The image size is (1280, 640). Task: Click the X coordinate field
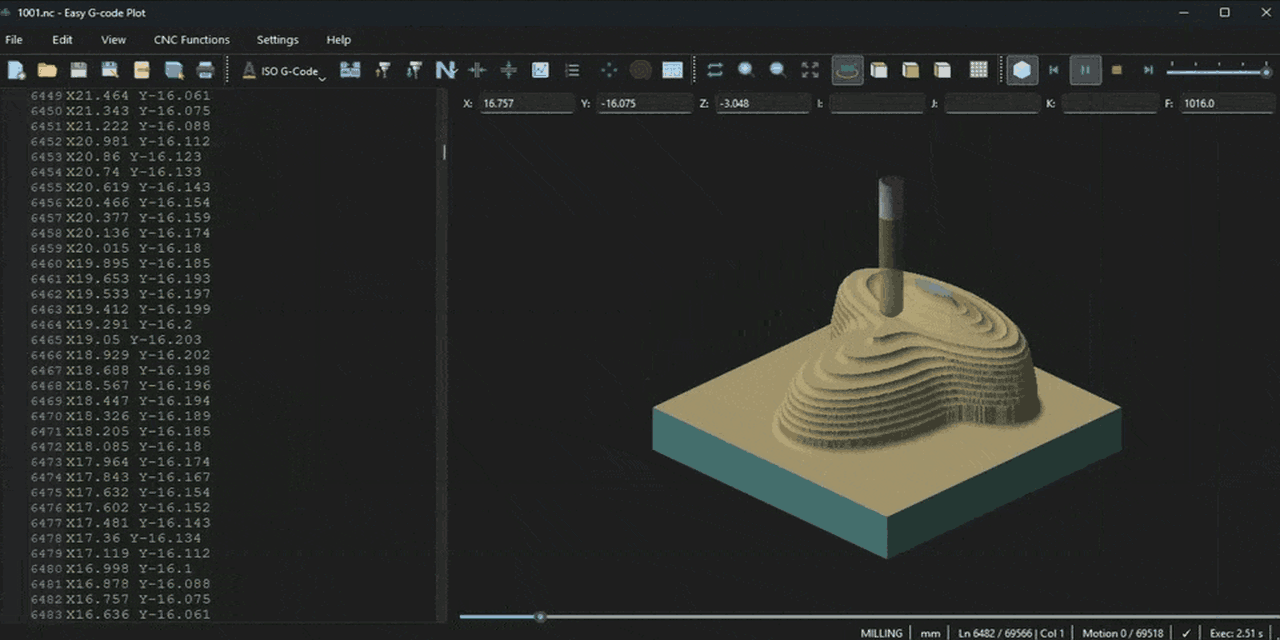click(x=528, y=103)
